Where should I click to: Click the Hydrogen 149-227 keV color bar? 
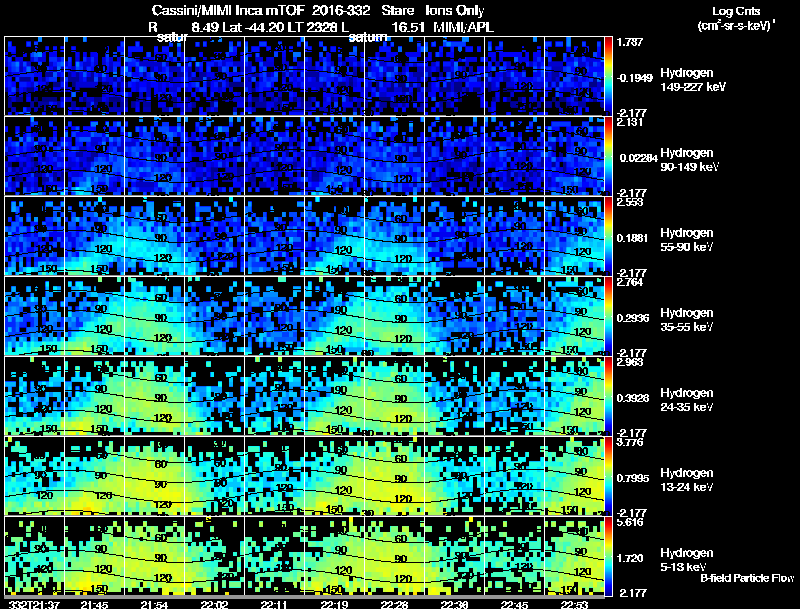coord(608,75)
